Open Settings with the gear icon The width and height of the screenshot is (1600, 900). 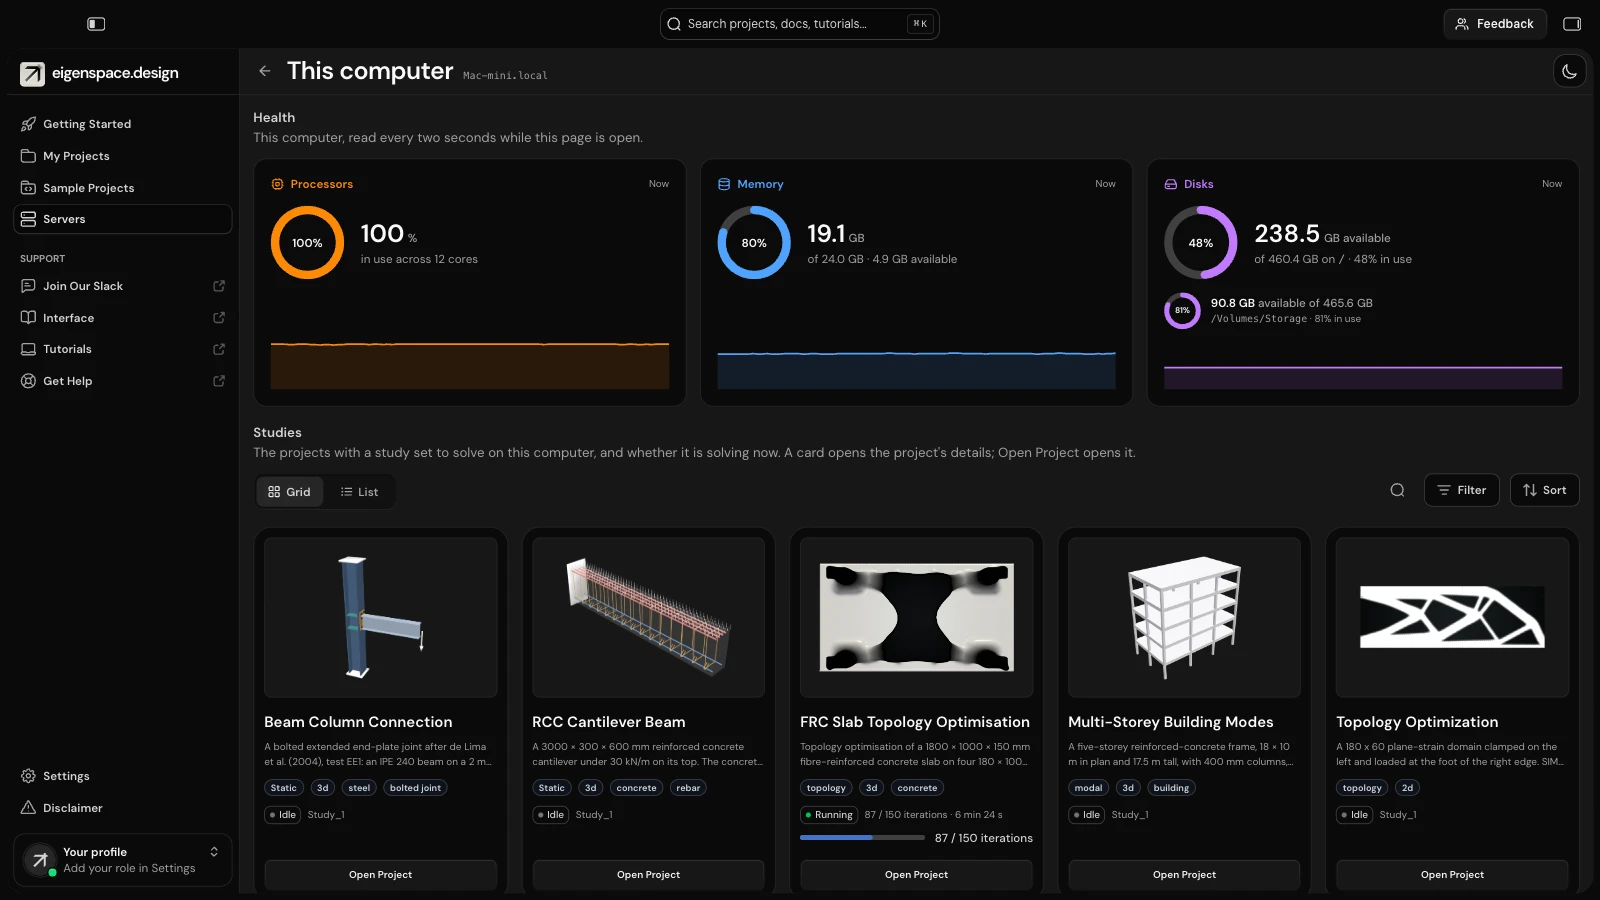point(122,776)
